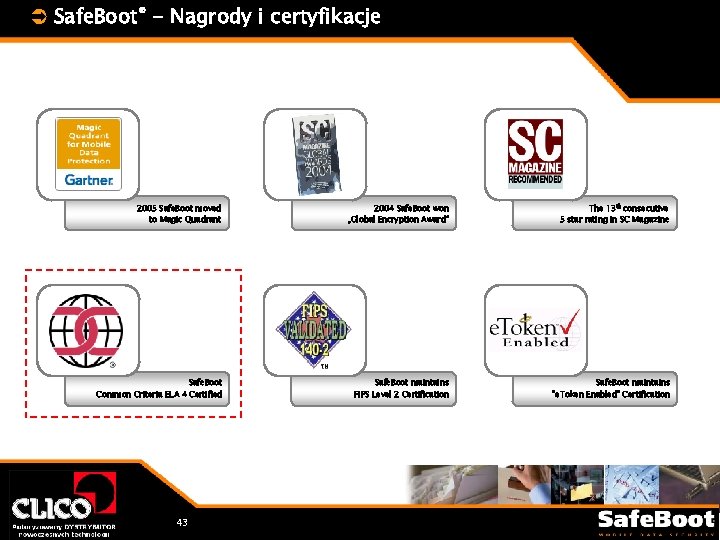Click the caption '2004 SafeBoot won Global Encryption Award'
Screen dimensions: 720x540
click(x=398, y=214)
